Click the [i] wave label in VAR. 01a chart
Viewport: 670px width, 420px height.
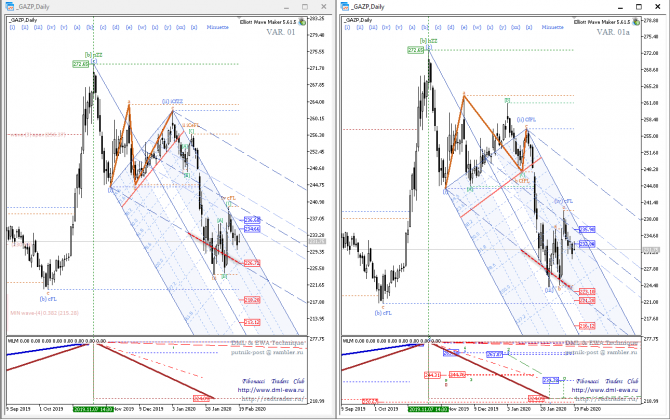click(x=347, y=27)
